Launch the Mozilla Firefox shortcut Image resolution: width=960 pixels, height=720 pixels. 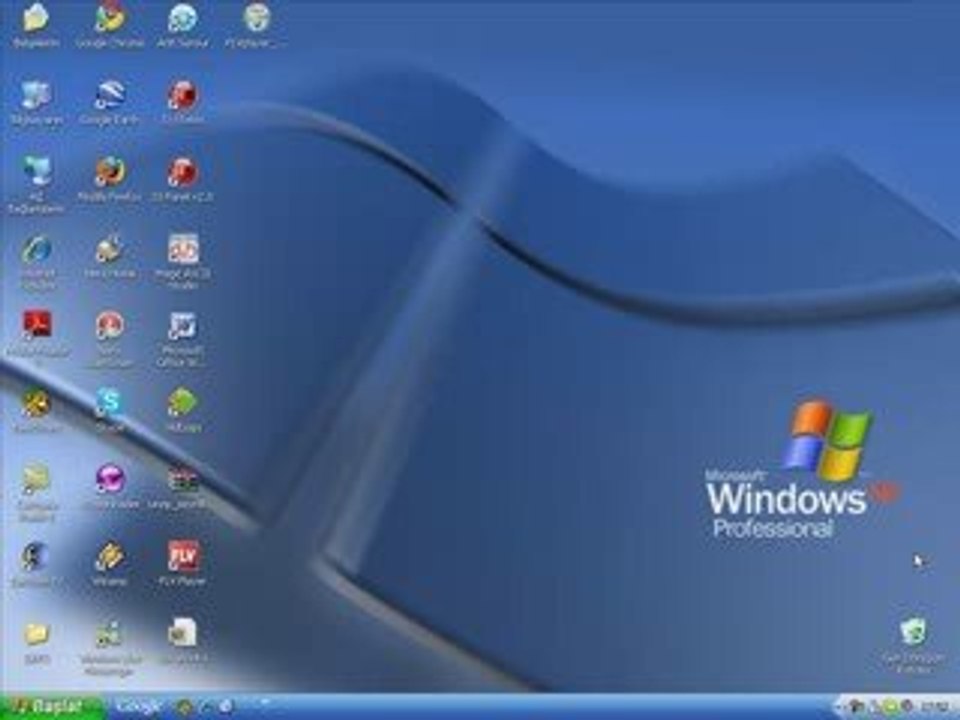(x=110, y=171)
